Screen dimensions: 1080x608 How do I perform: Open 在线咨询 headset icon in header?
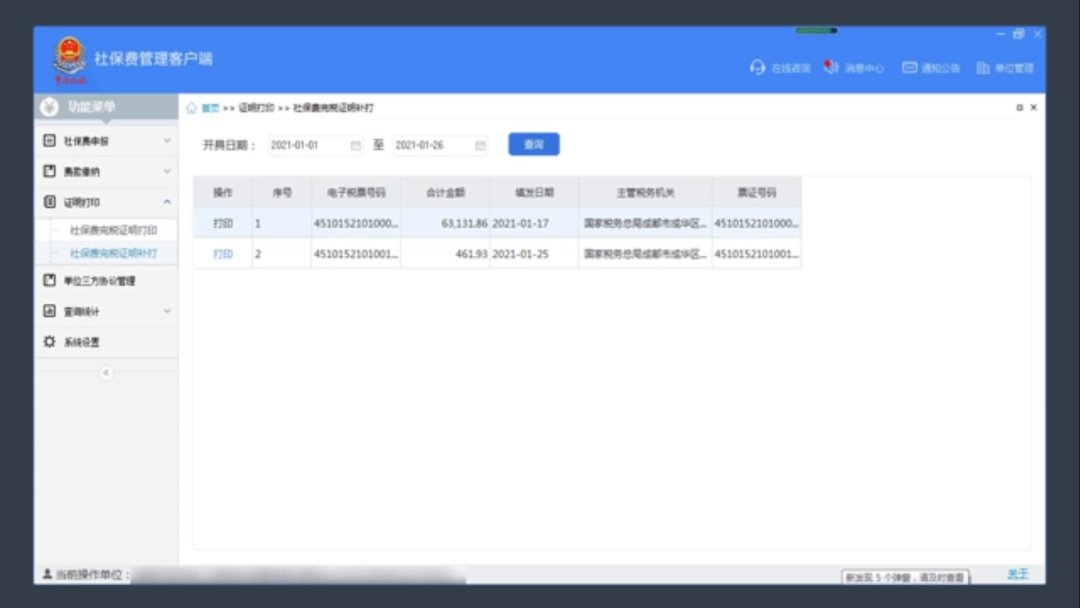pos(758,68)
